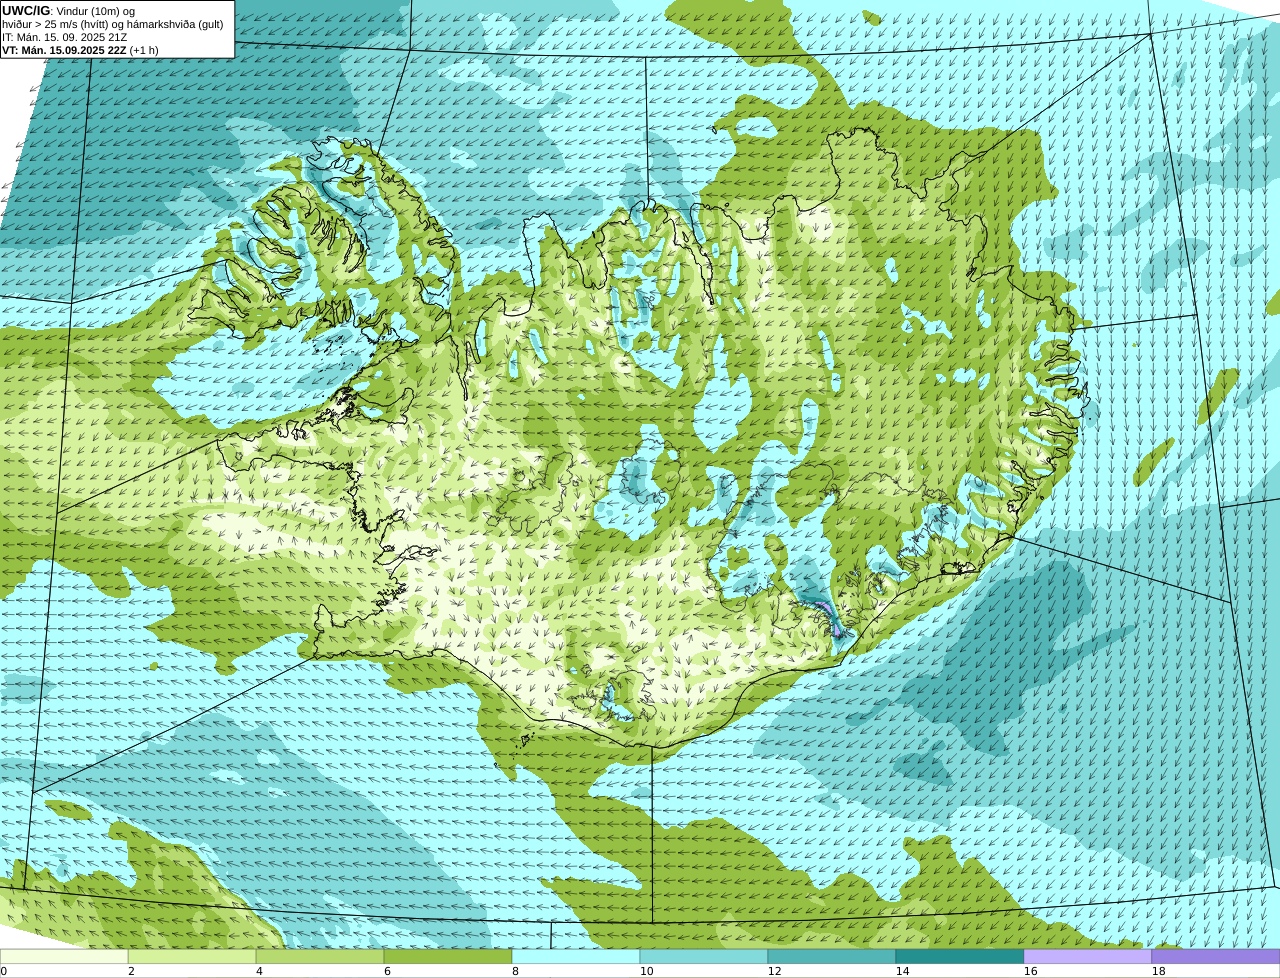Click the legend tick label "10"
The height and width of the screenshot is (978, 1280).
coord(646,971)
